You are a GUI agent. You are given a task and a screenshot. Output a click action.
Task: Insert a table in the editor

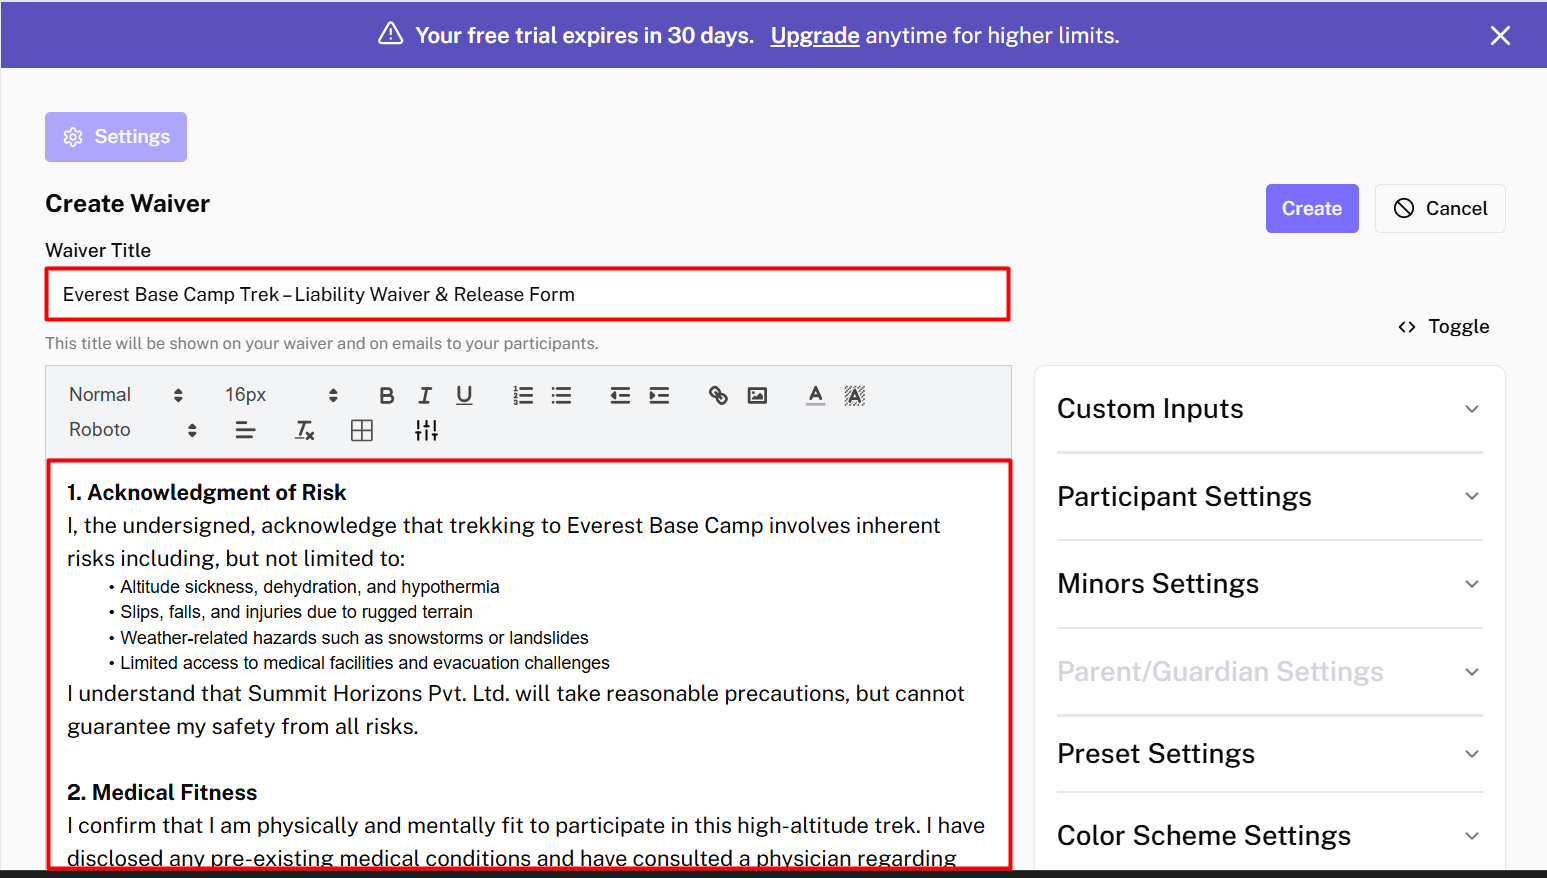click(362, 431)
